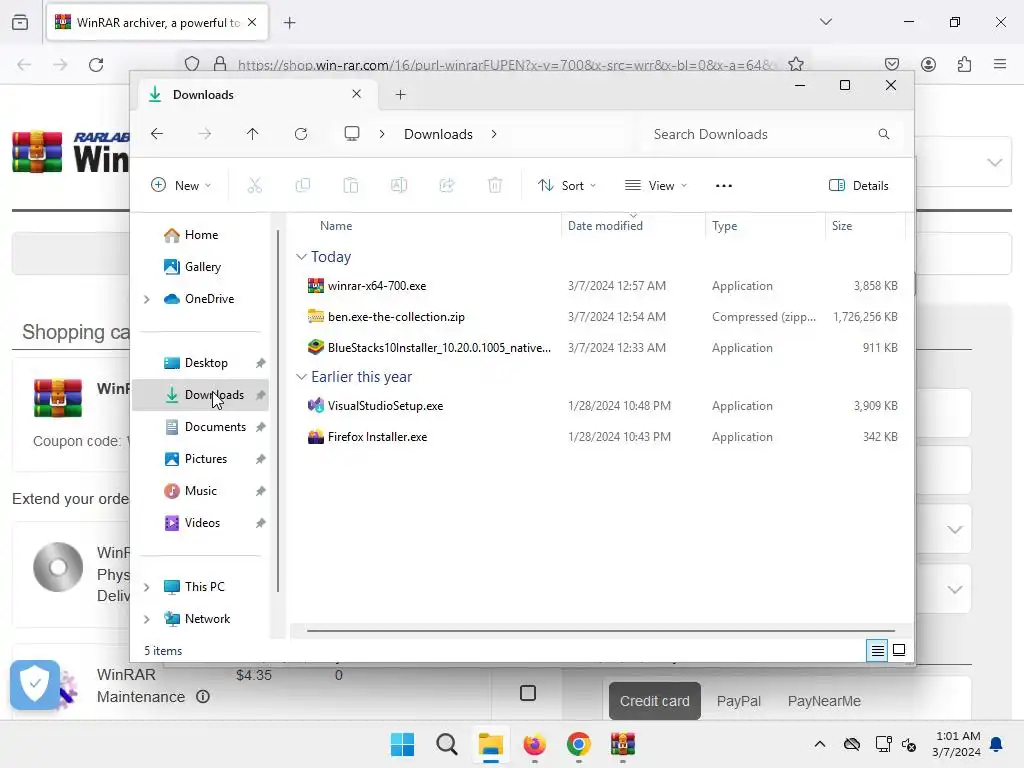Click the Share icon in Explorer toolbar
Screen dimensions: 1024x768
[x=447, y=185]
